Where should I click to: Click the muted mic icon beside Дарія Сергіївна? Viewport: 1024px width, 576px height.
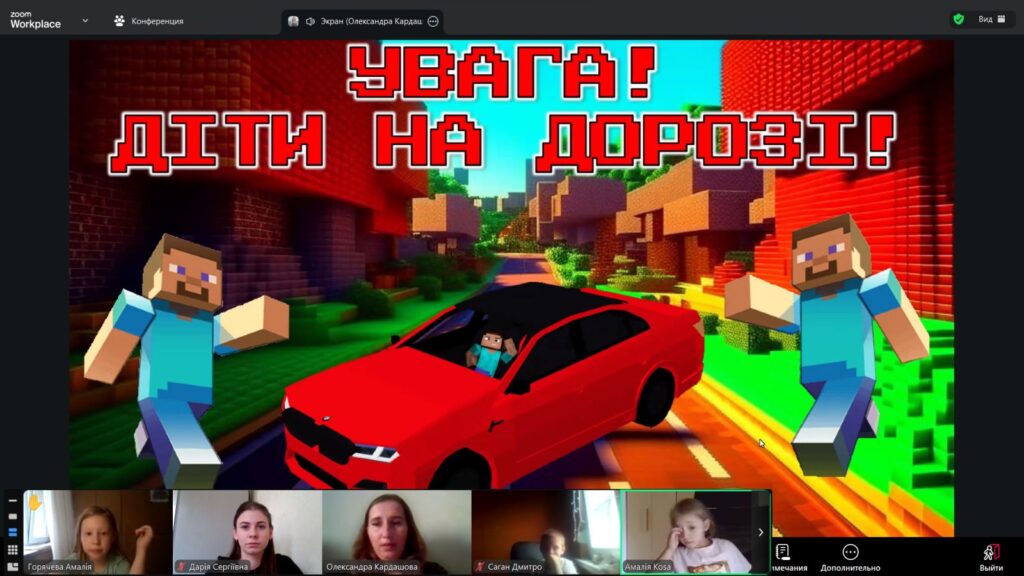pyautogui.click(x=182, y=566)
